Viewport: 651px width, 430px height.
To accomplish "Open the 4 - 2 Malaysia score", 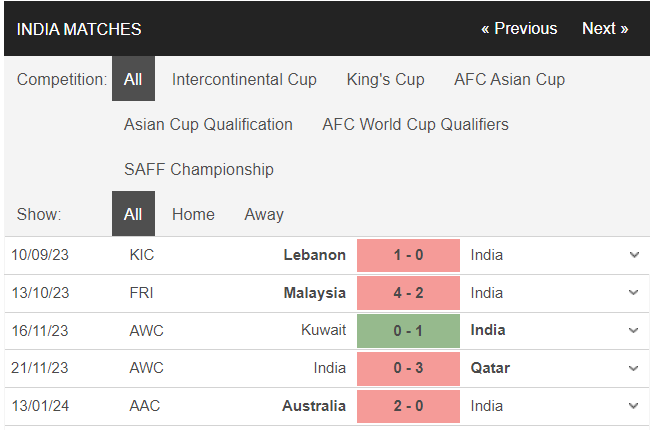I will tap(408, 293).
